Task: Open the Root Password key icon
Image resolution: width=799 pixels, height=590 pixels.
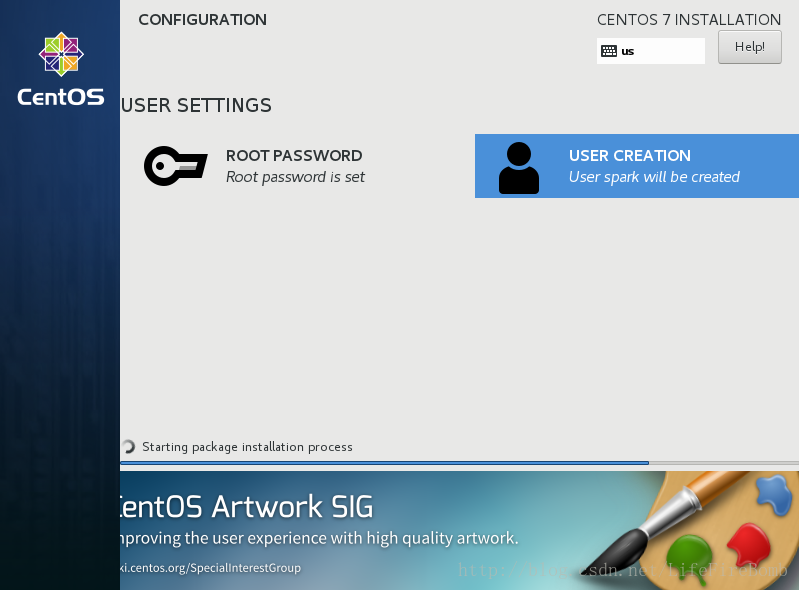Action: pyautogui.click(x=176, y=166)
